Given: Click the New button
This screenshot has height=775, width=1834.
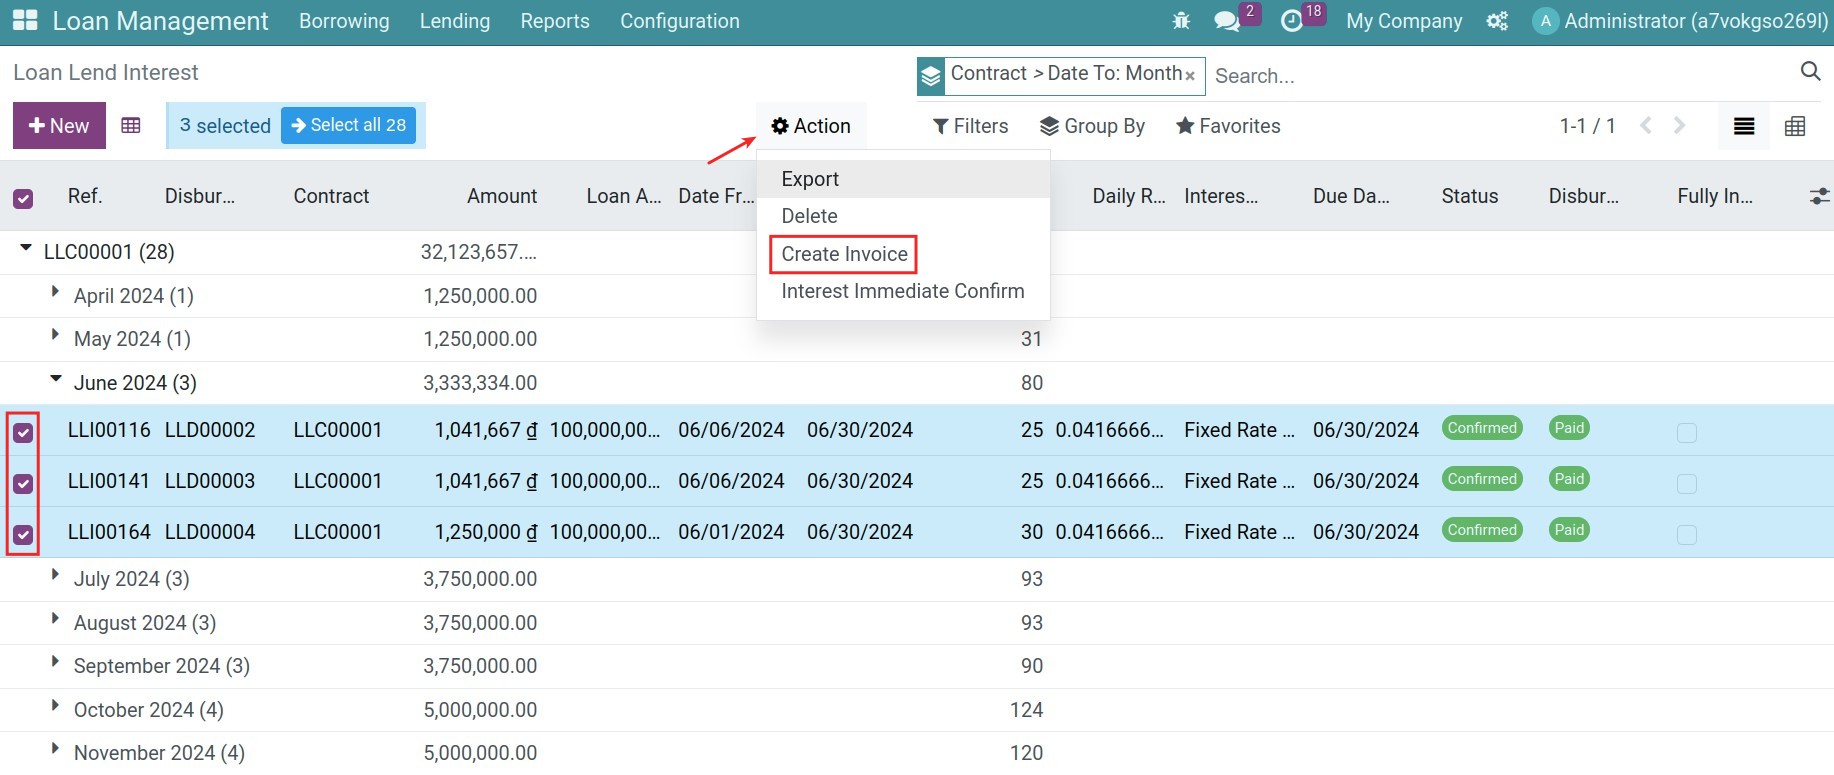Looking at the screenshot, I should pyautogui.click(x=59, y=126).
